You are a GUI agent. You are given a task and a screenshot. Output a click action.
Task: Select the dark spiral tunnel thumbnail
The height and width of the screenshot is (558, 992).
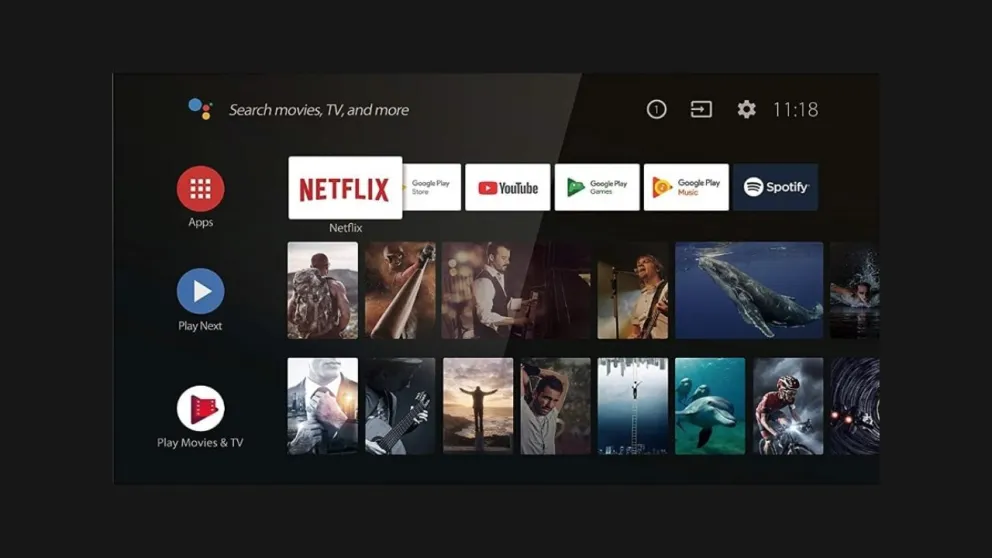point(855,406)
